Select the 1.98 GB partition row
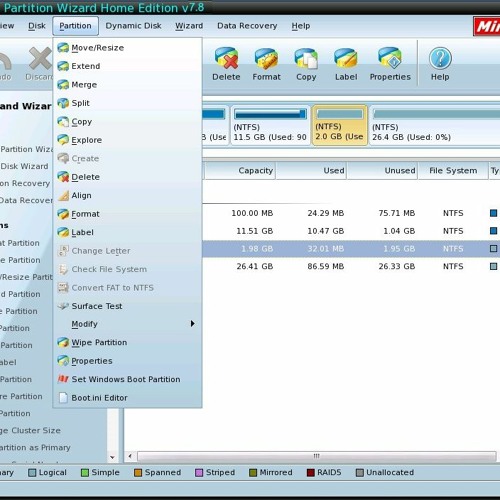Image resolution: width=500 pixels, height=500 pixels. pyautogui.click(x=351, y=249)
